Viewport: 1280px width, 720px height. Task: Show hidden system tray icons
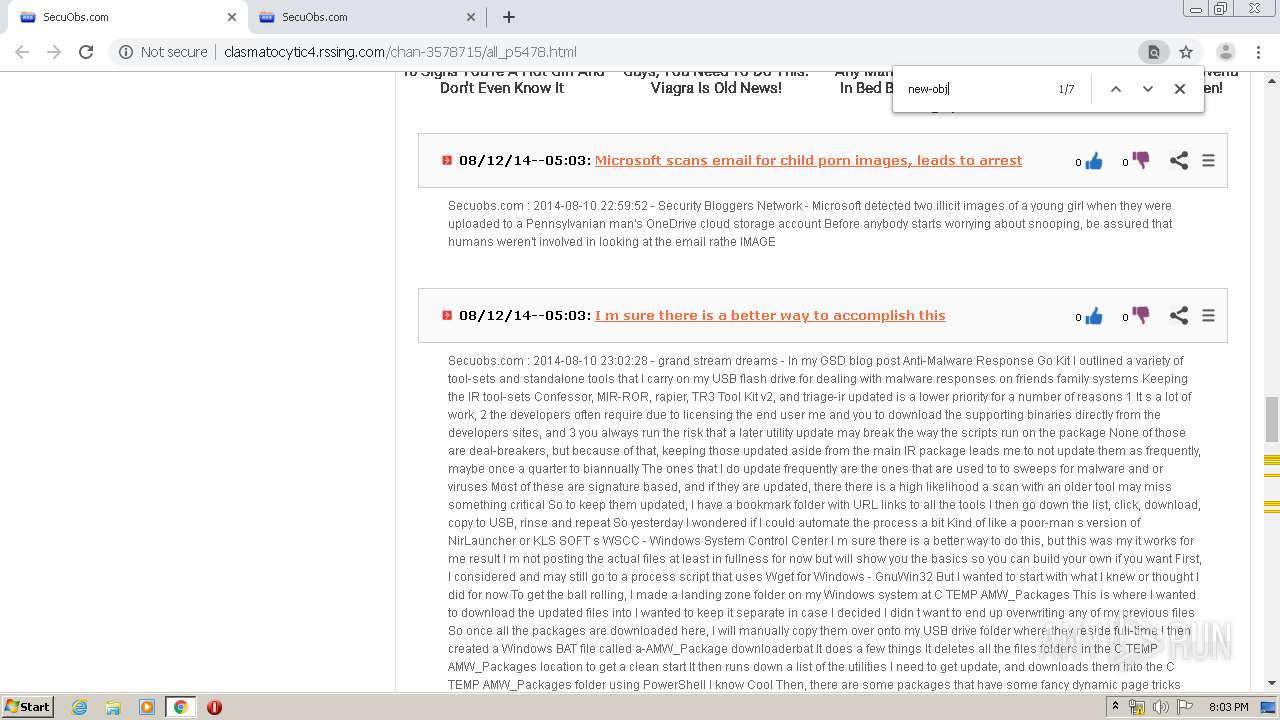click(1115, 707)
